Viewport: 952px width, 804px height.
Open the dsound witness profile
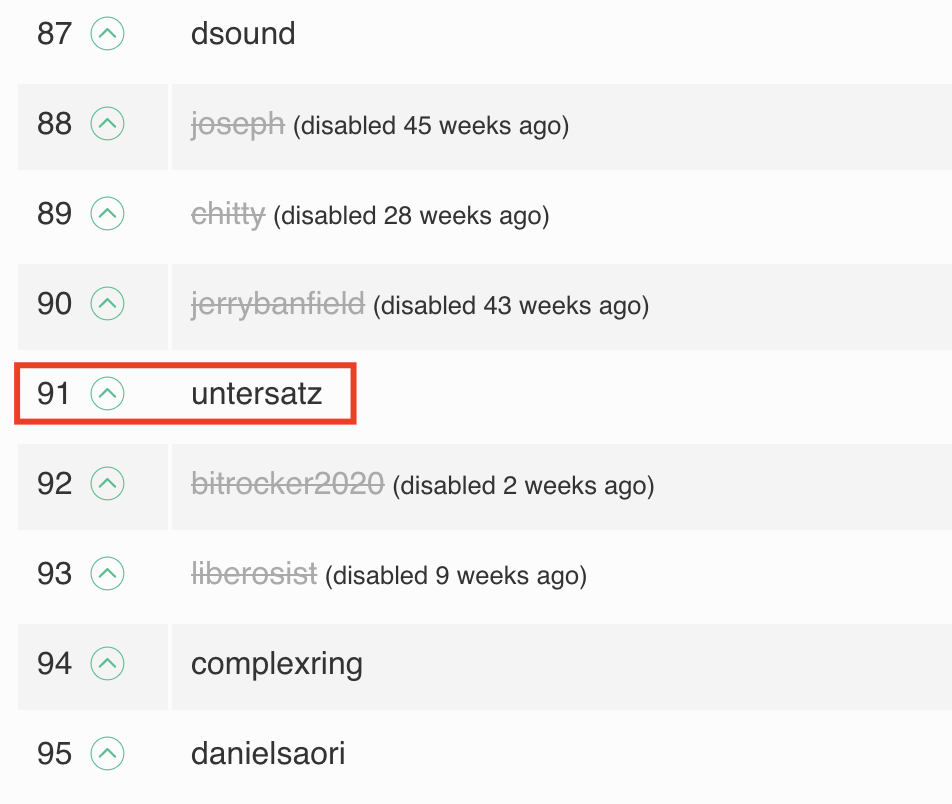click(x=243, y=35)
